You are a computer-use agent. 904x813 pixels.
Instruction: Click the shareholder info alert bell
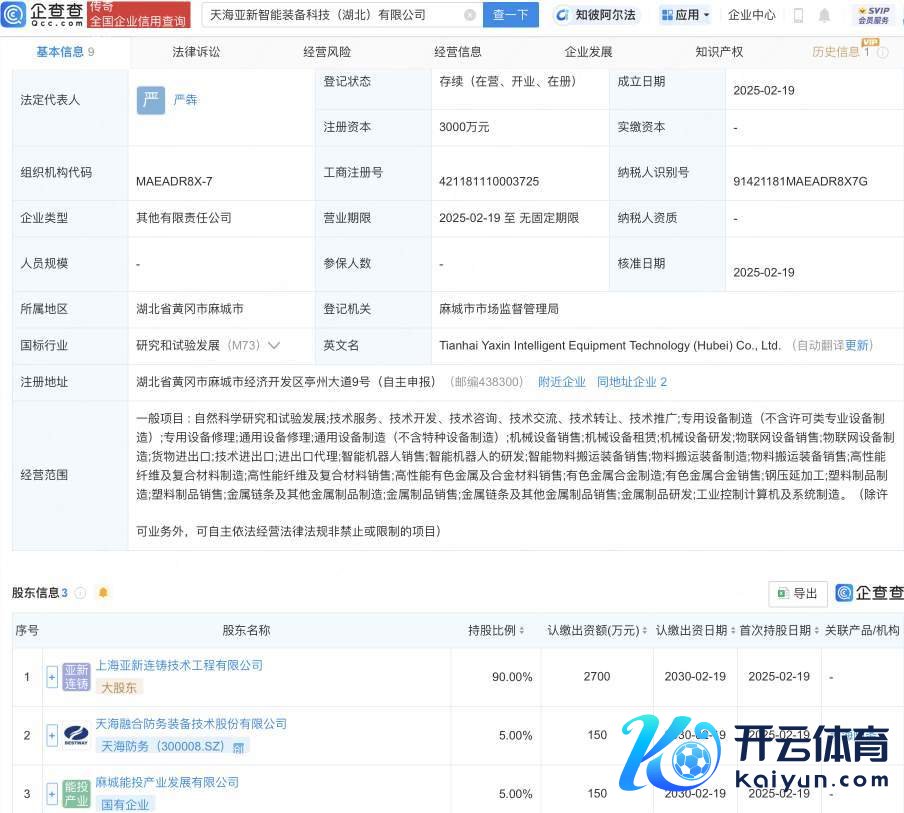click(x=102, y=593)
